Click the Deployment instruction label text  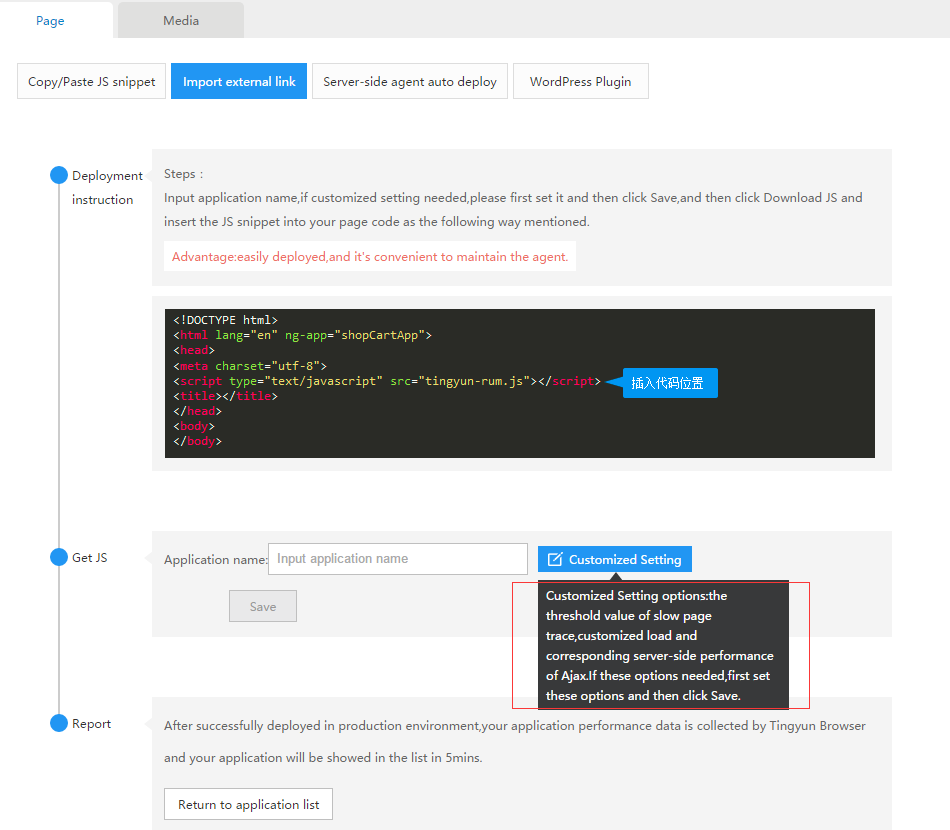point(102,187)
